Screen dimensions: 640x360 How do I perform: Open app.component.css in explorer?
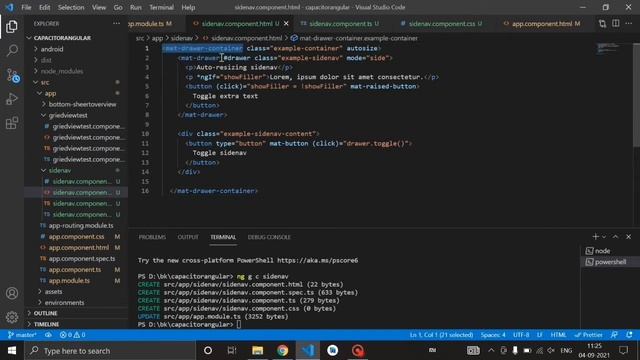click(76, 236)
